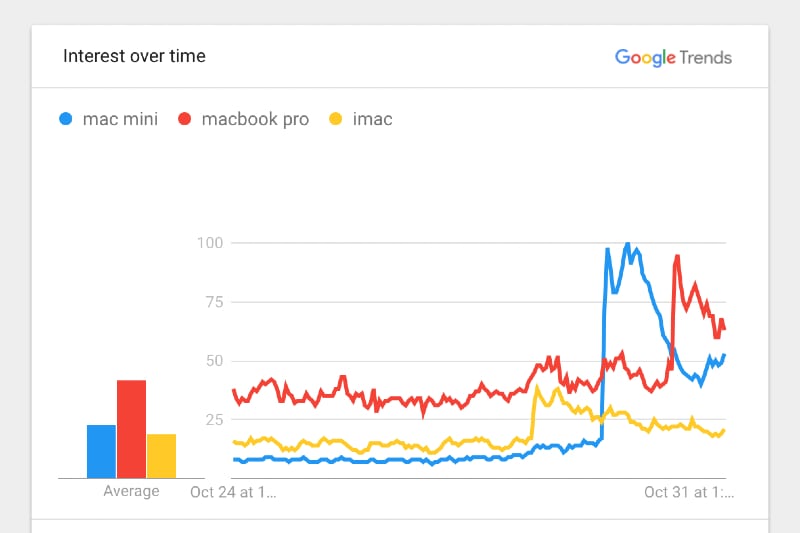Screen dimensions: 800x533
Task: Click the red dot beside macbook pro
Action: [184, 119]
